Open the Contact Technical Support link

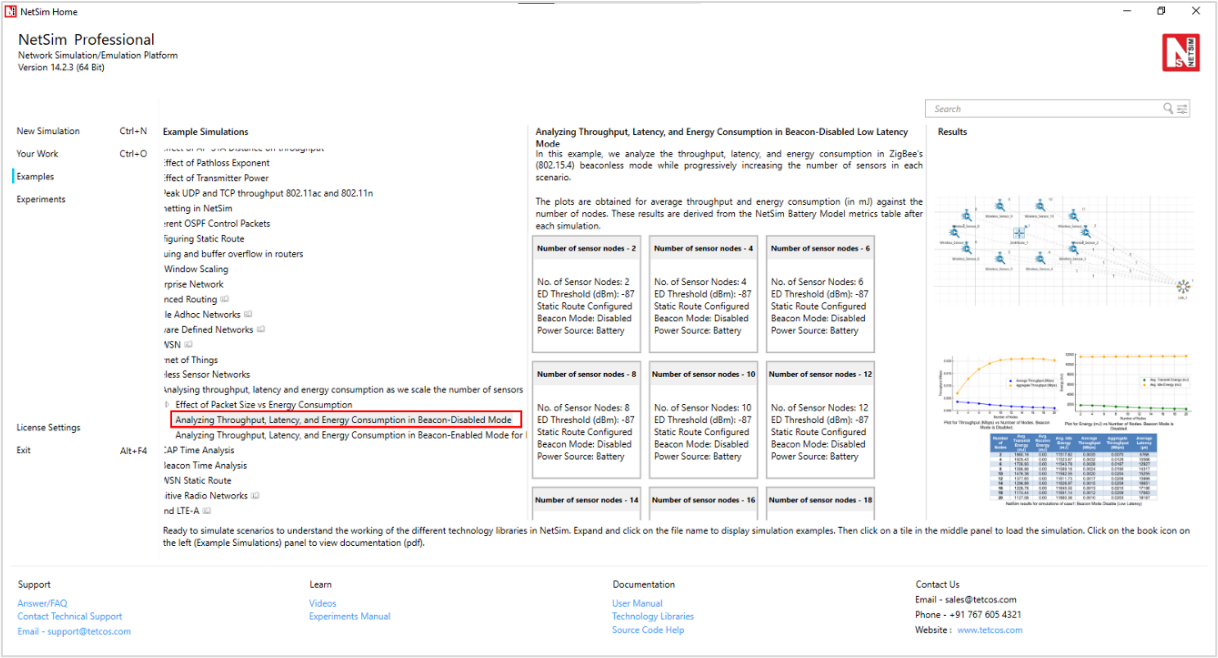70,617
